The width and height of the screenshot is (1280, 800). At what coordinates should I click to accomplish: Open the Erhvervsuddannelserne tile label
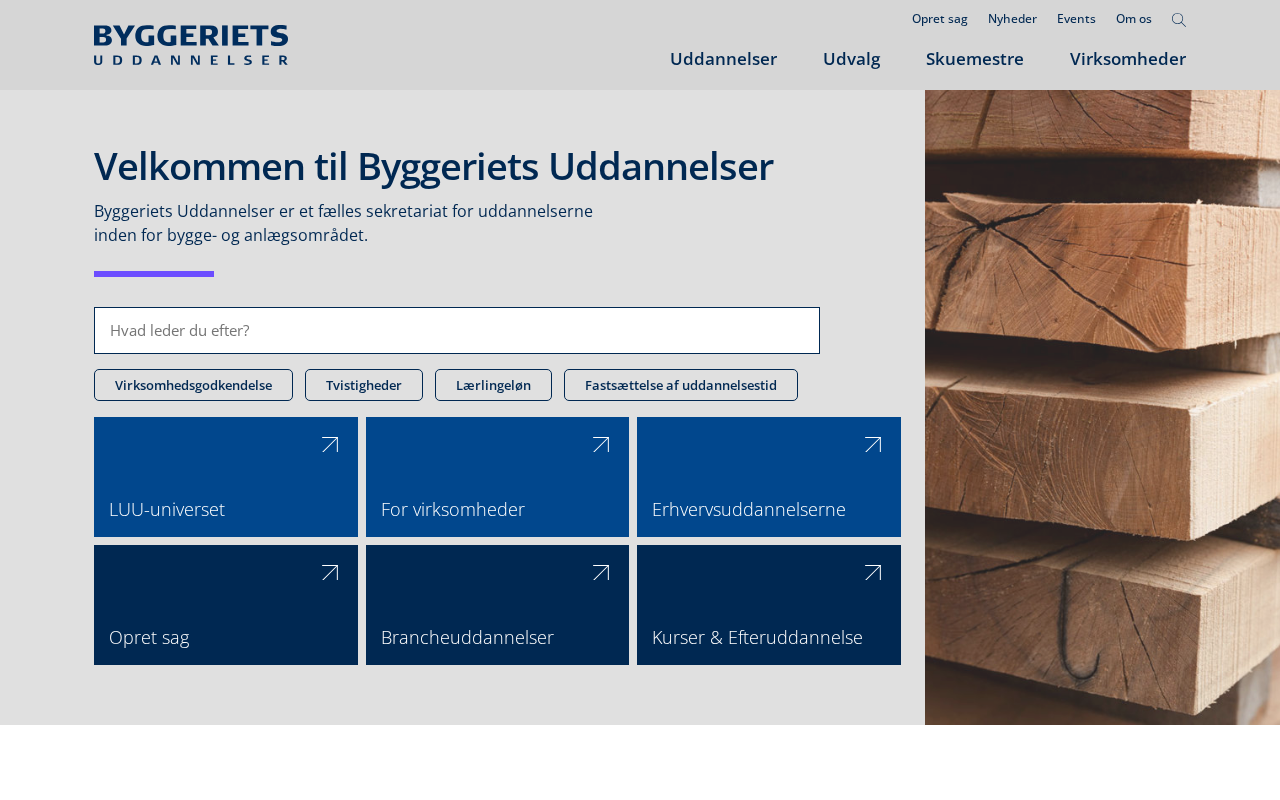click(749, 510)
